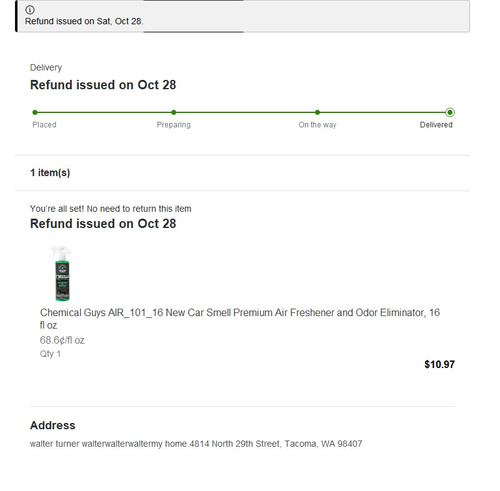
Task: Click the Tacoma delivery address text
Action: point(196,444)
